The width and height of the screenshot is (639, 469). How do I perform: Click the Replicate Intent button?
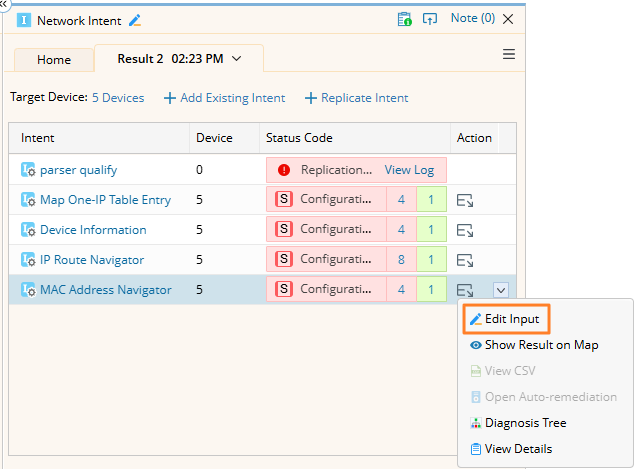(x=357, y=98)
